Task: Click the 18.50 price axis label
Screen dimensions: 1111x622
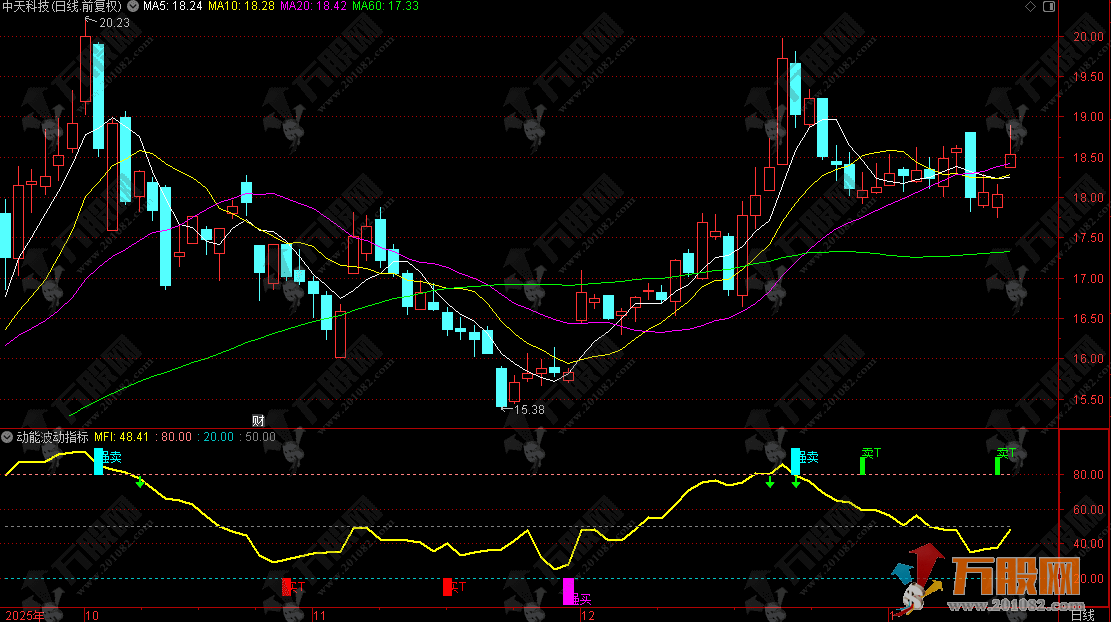Action: click(1088, 158)
